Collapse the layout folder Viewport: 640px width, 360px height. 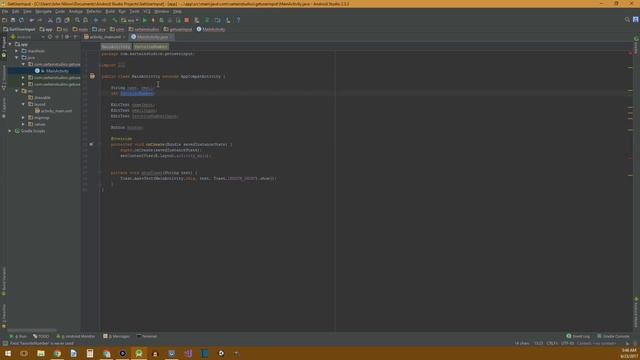click(23, 104)
